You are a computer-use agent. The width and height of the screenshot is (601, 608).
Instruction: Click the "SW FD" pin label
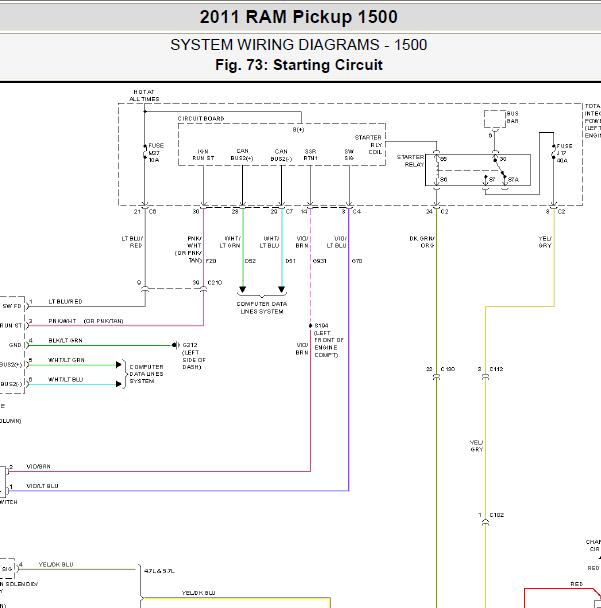click(12, 306)
